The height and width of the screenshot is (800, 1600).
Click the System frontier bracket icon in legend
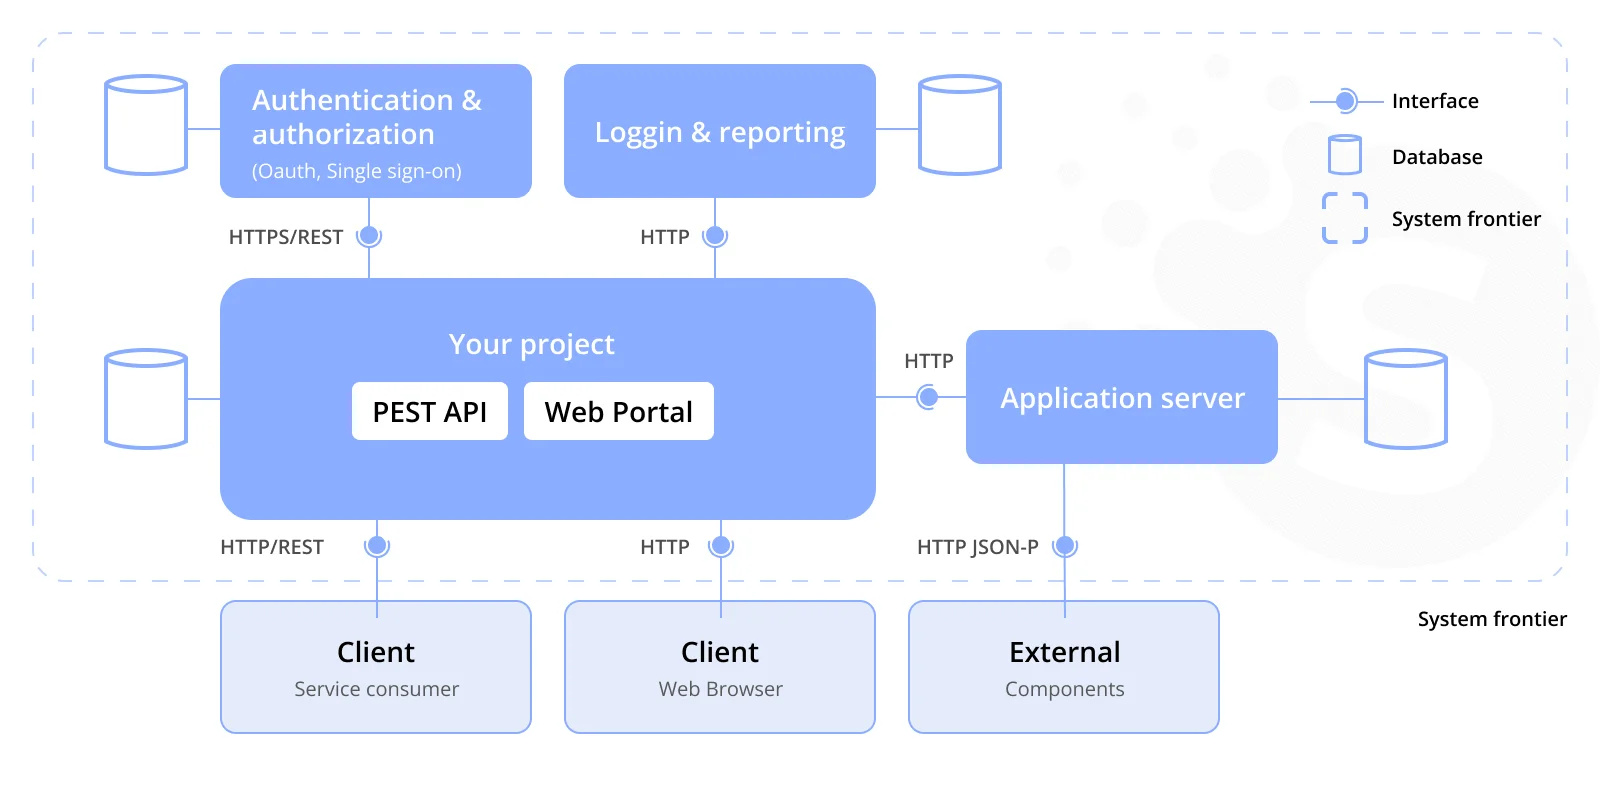pyautogui.click(x=1345, y=218)
